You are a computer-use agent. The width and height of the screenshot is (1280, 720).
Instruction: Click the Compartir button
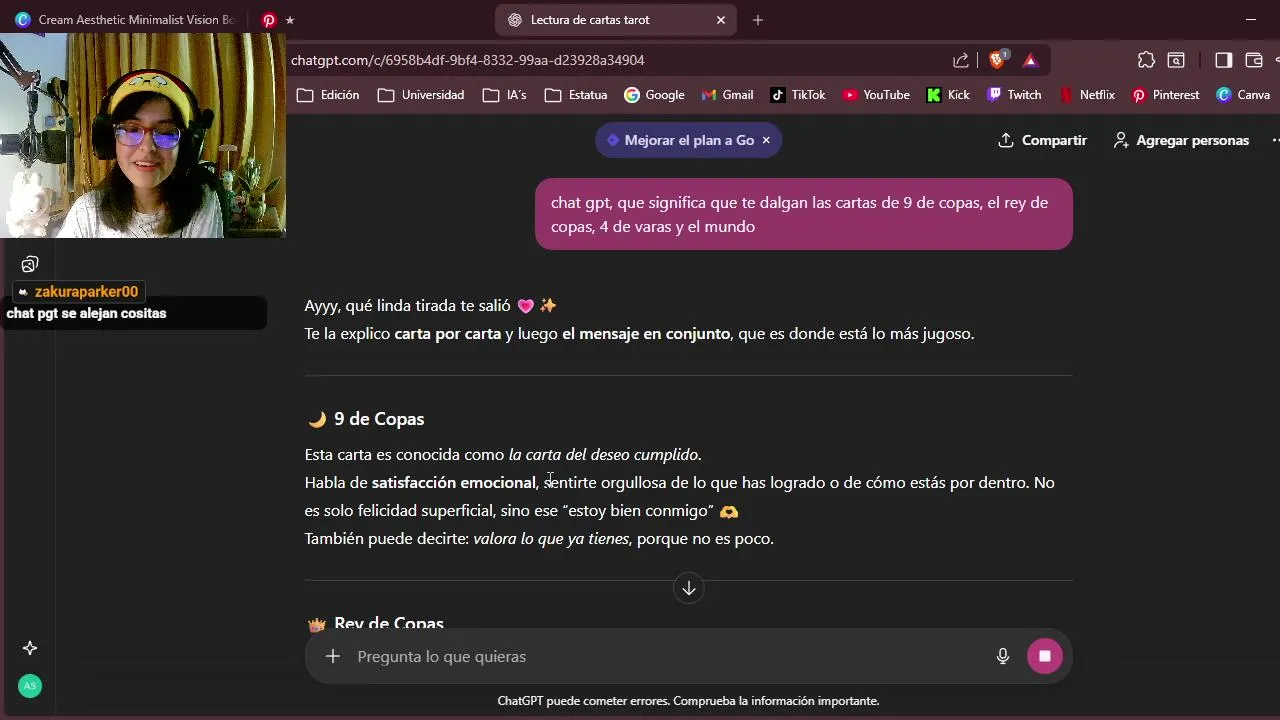point(1042,140)
